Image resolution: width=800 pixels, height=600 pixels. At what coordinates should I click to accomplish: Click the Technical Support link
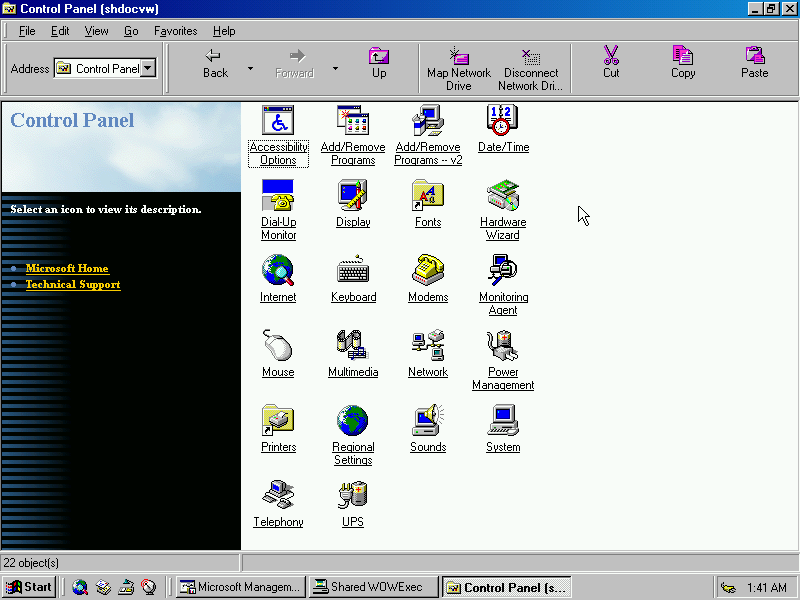tap(73, 284)
